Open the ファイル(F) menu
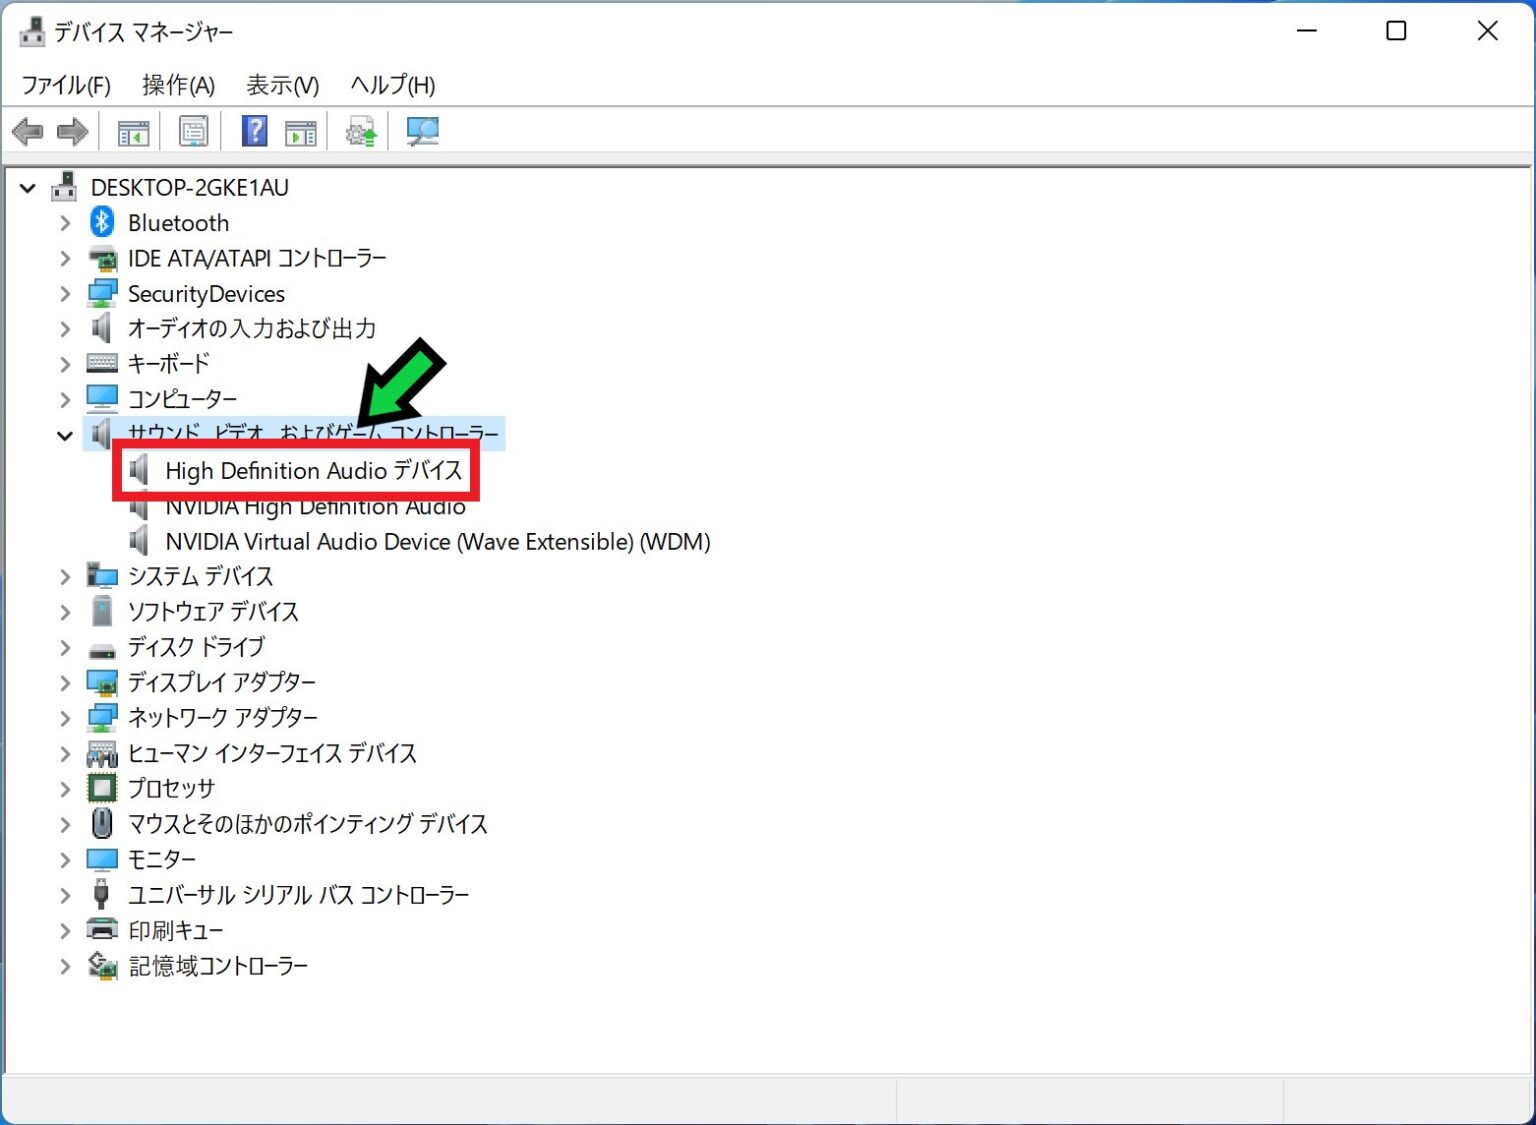This screenshot has width=1536, height=1125. [66, 85]
